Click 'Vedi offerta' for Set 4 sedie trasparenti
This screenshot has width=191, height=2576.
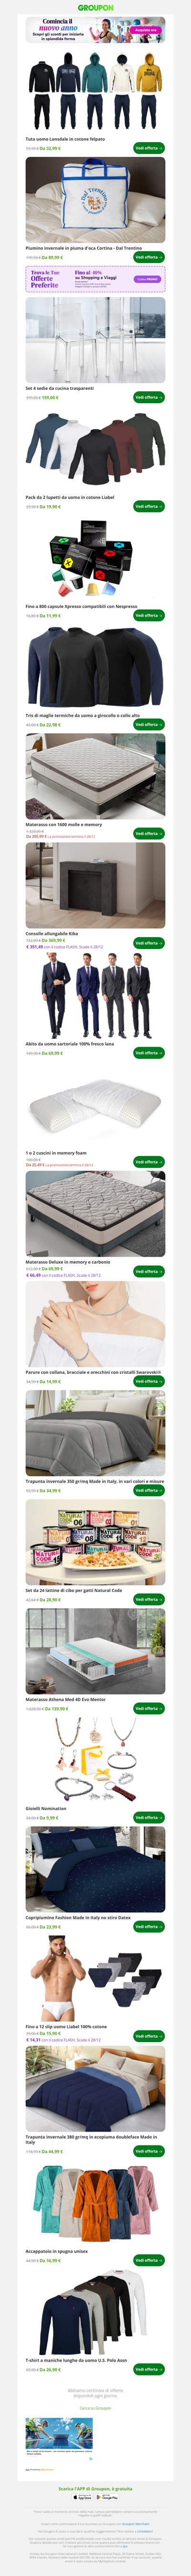(149, 397)
